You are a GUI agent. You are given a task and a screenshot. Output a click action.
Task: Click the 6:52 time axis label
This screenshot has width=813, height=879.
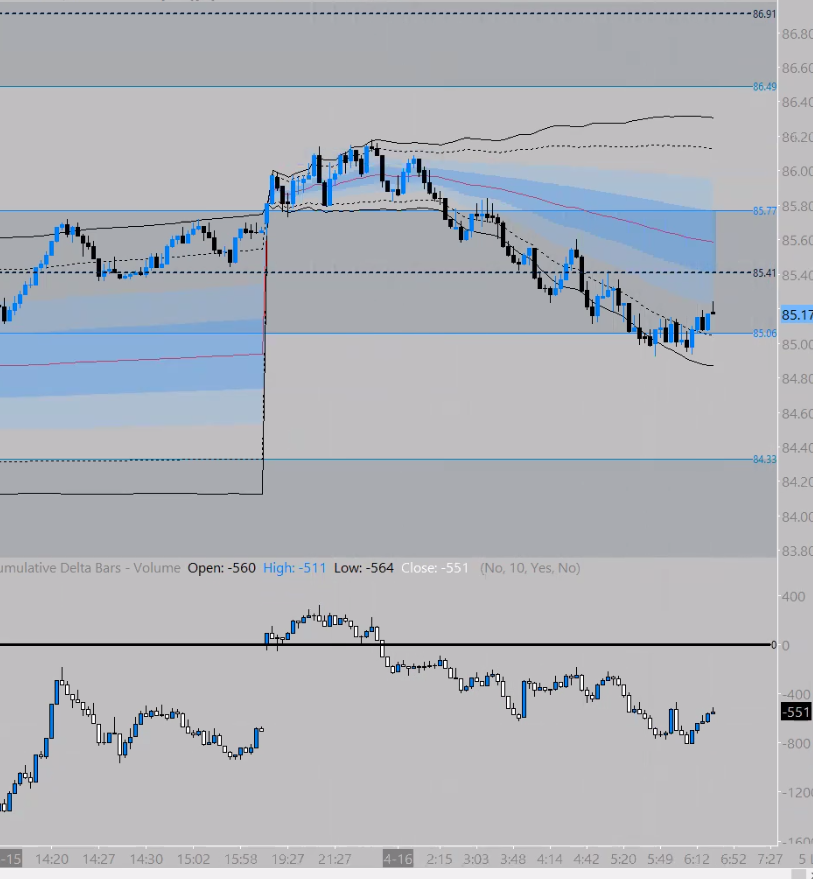(x=733, y=859)
